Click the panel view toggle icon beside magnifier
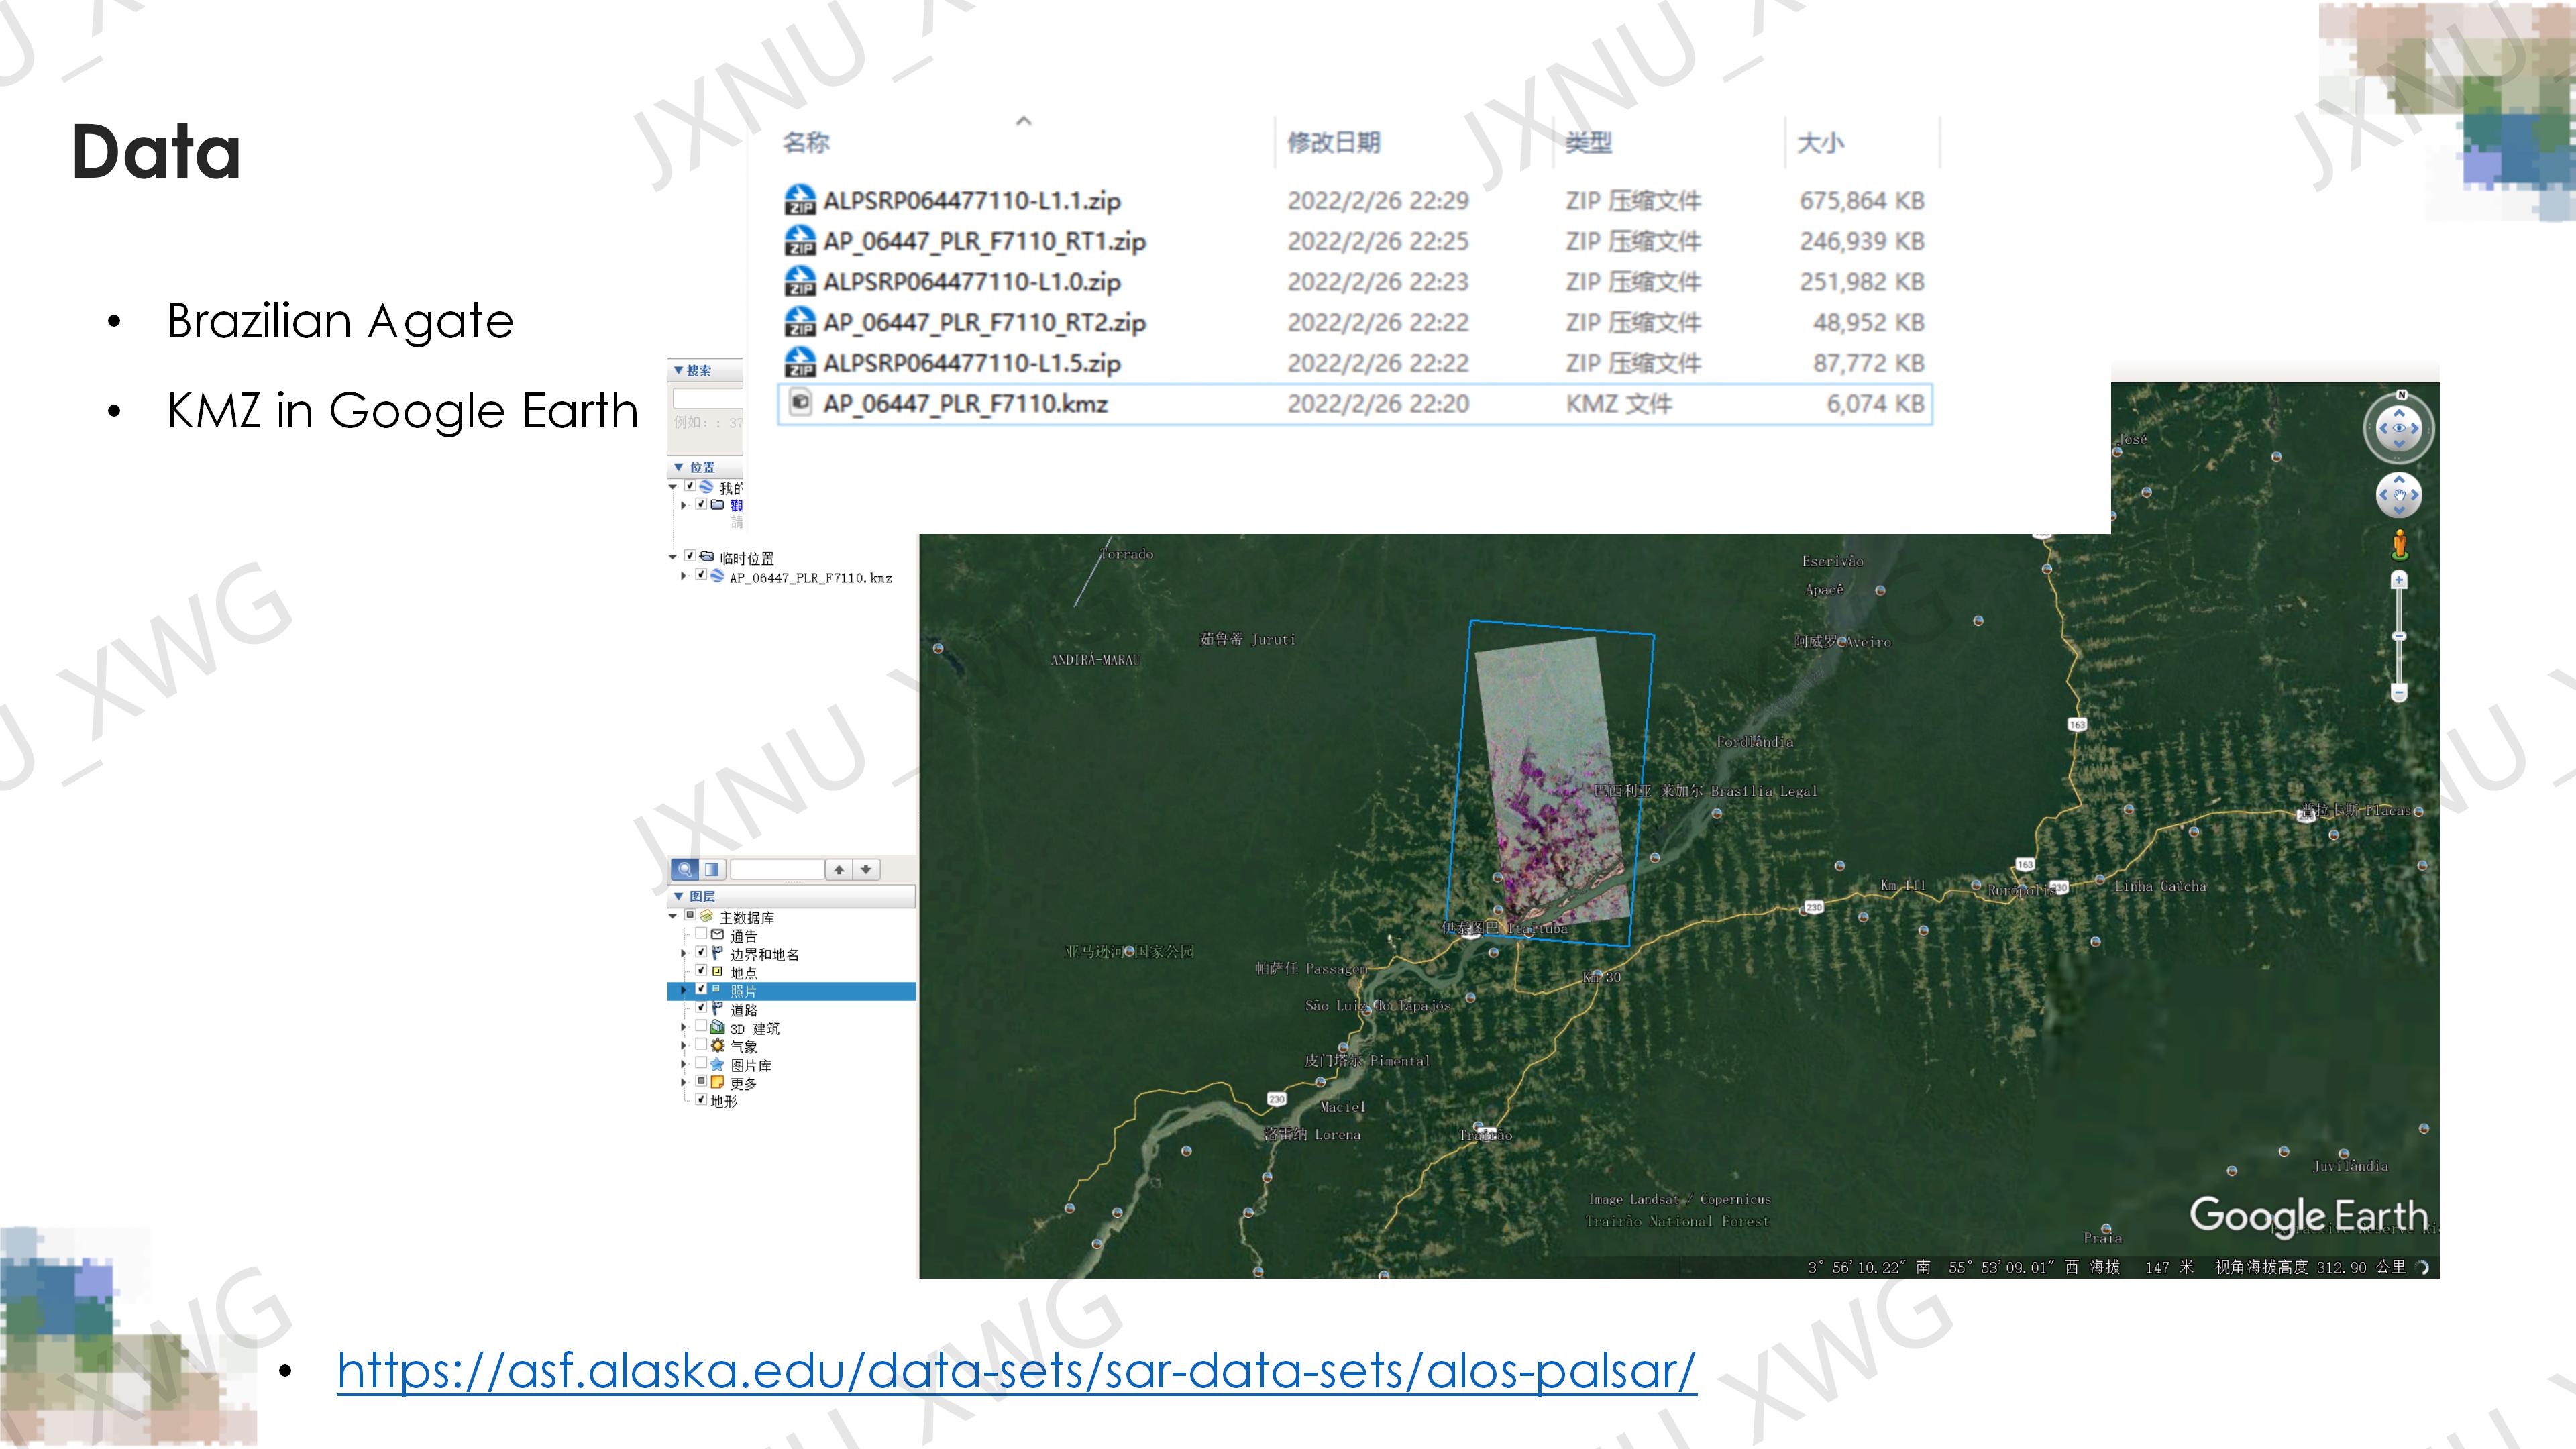 [x=711, y=869]
